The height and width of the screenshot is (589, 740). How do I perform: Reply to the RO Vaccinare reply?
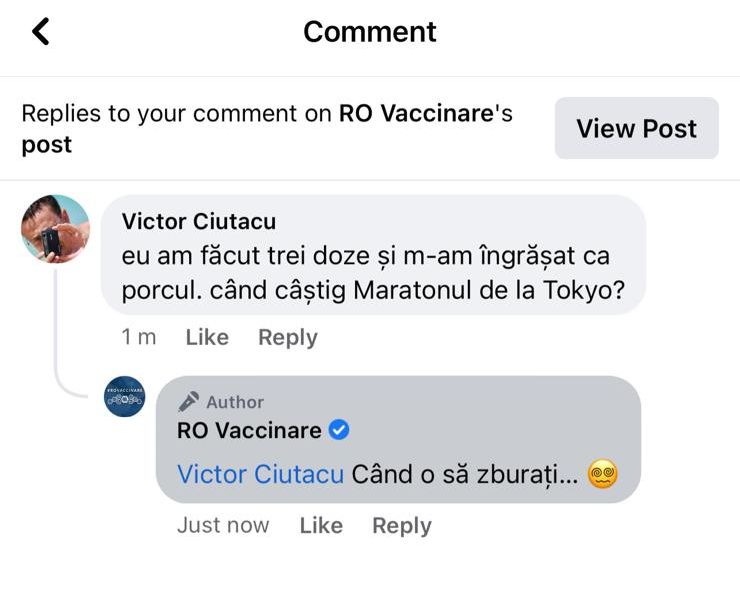[402, 526]
